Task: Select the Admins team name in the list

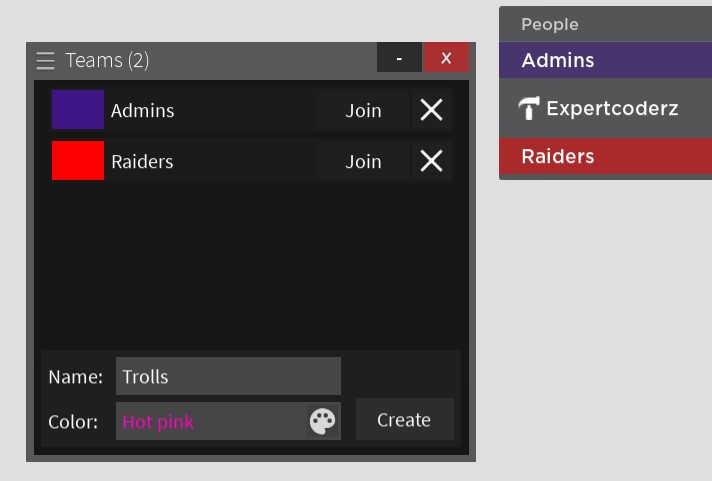Action: coord(143,111)
